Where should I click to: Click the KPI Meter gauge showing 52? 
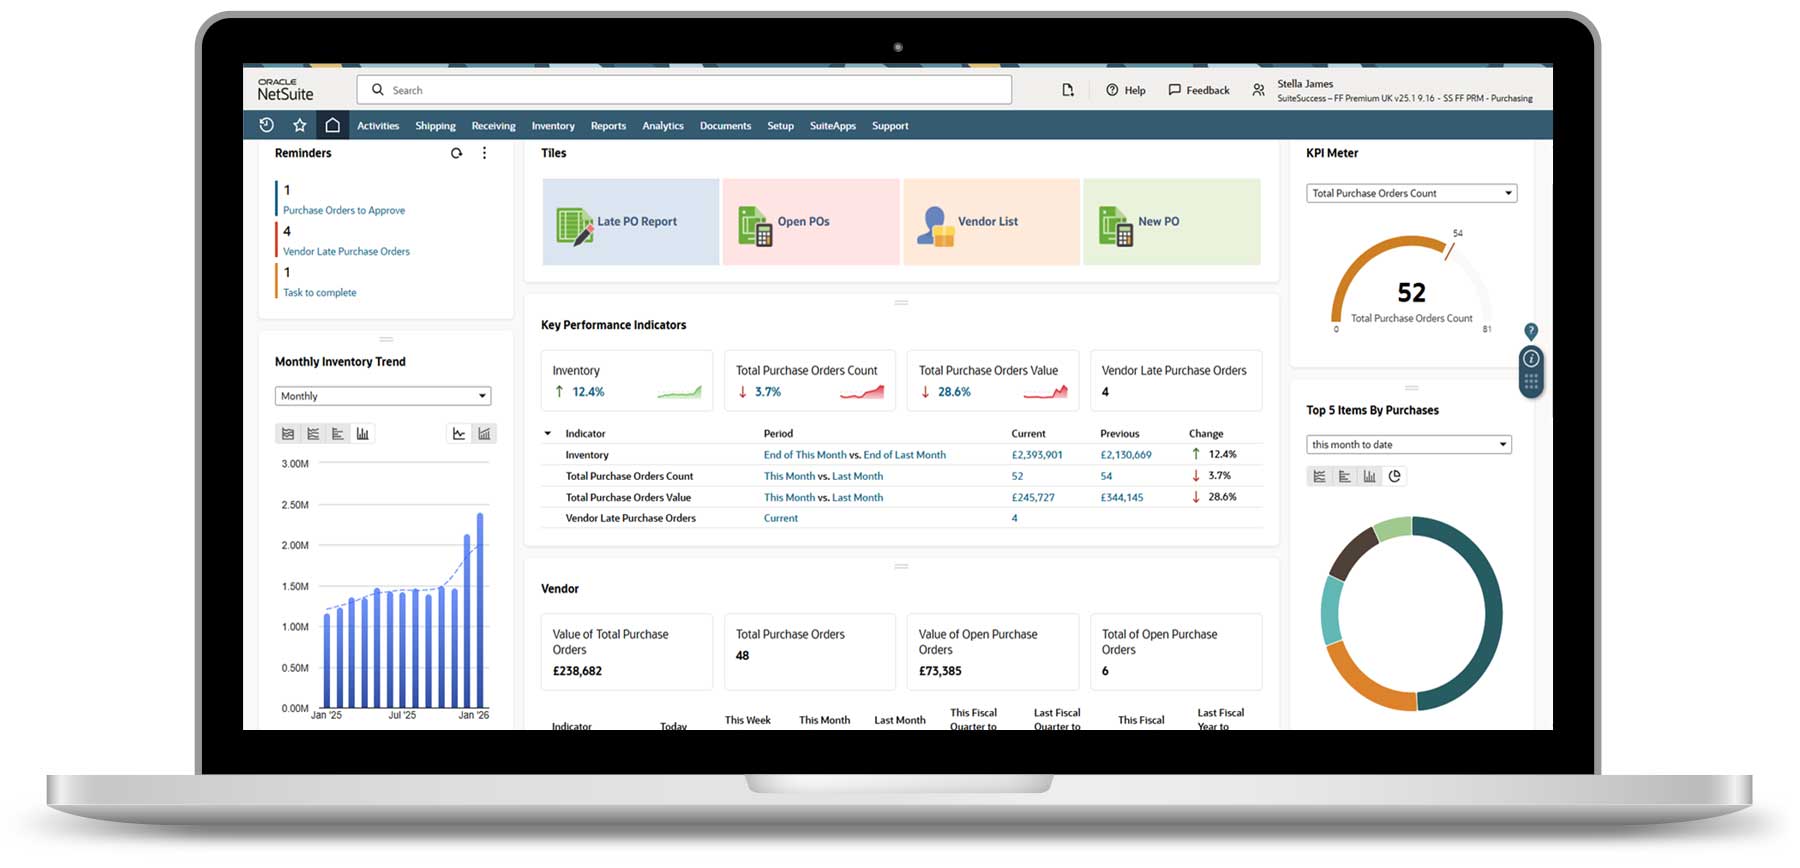click(x=1411, y=283)
